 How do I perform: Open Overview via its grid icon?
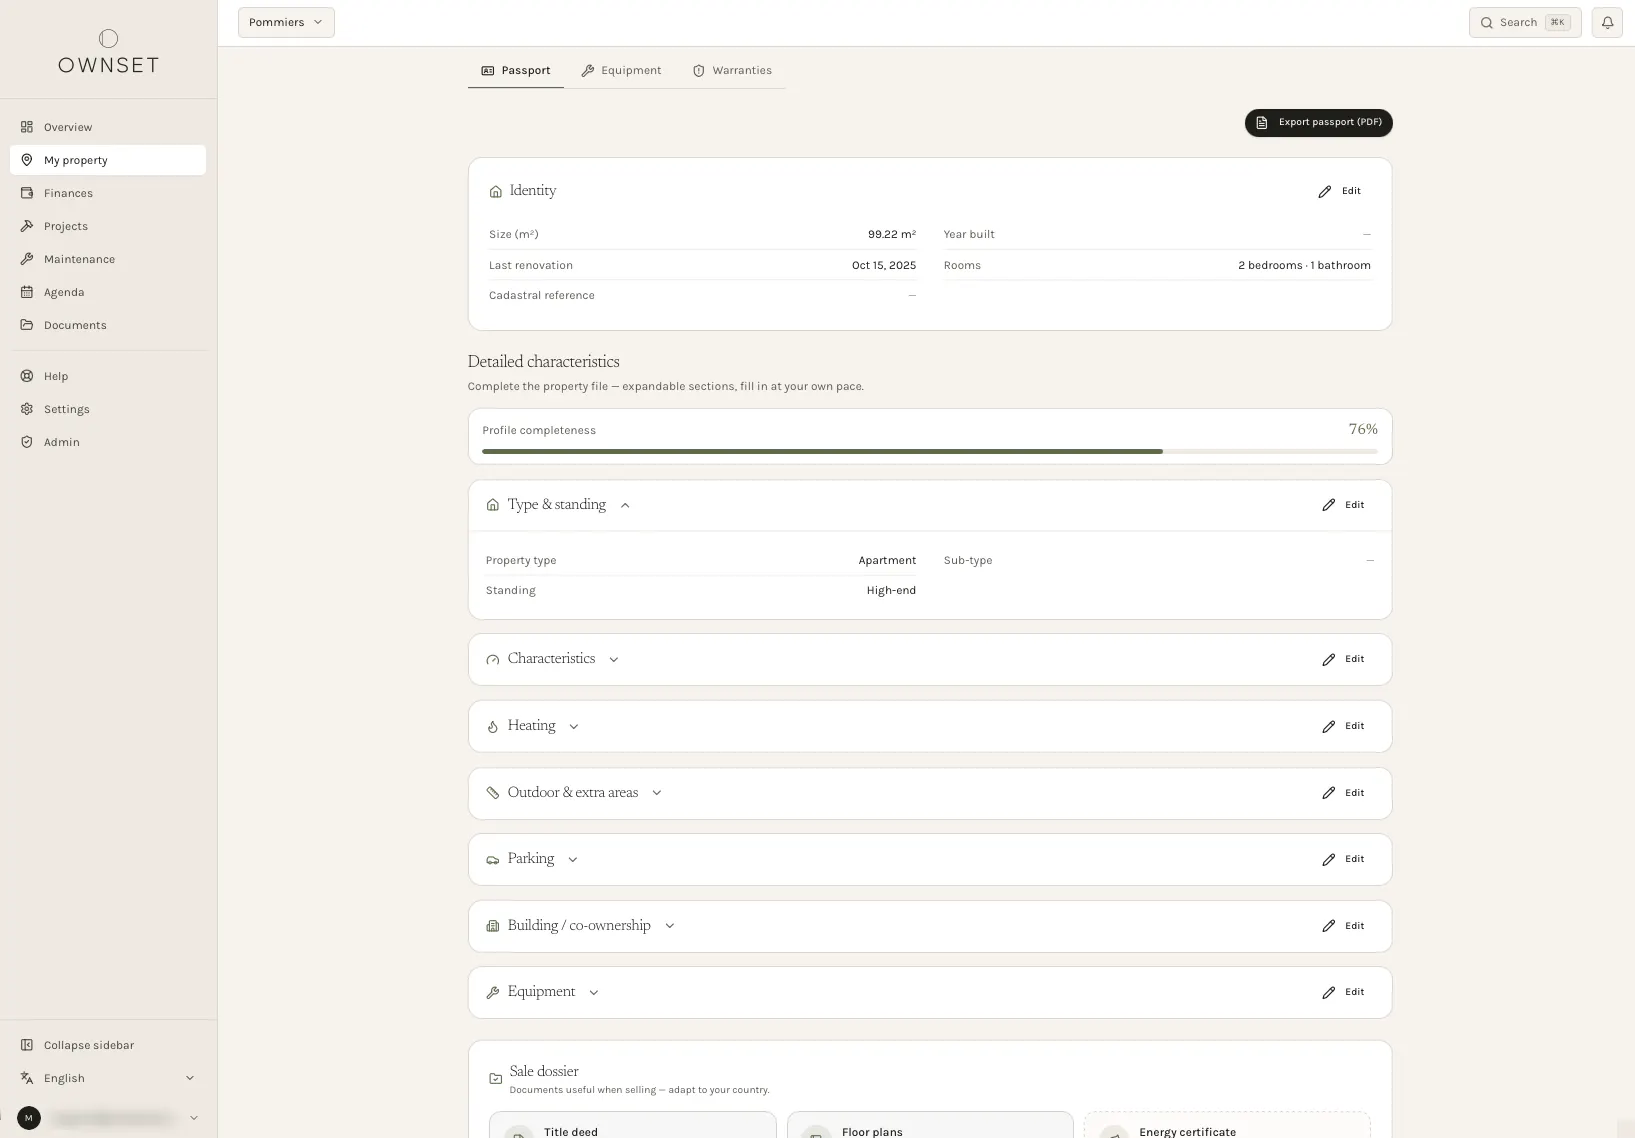(x=27, y=127)
